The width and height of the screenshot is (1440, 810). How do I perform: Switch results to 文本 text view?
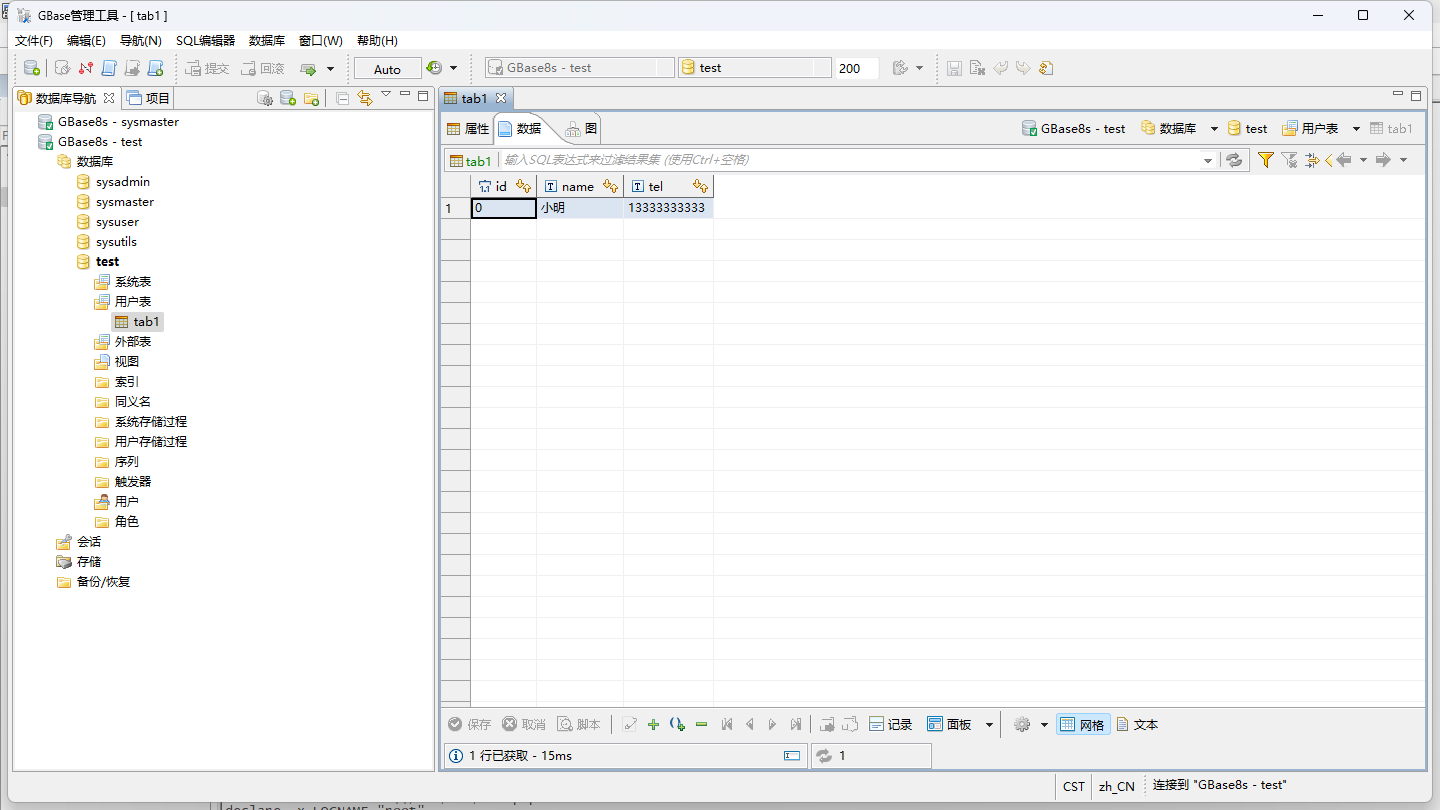click(x=1137, y=725)
